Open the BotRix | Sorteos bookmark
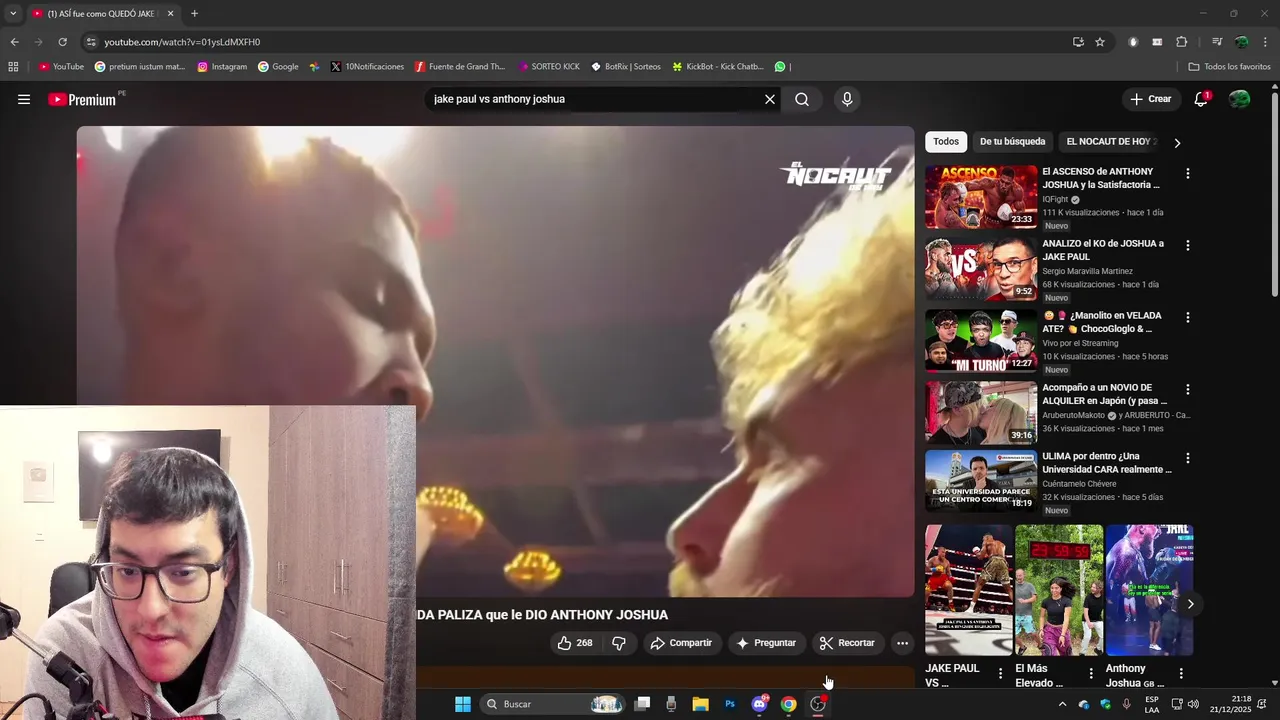This screenshot has width=1280, height=720. coord(626,67)
